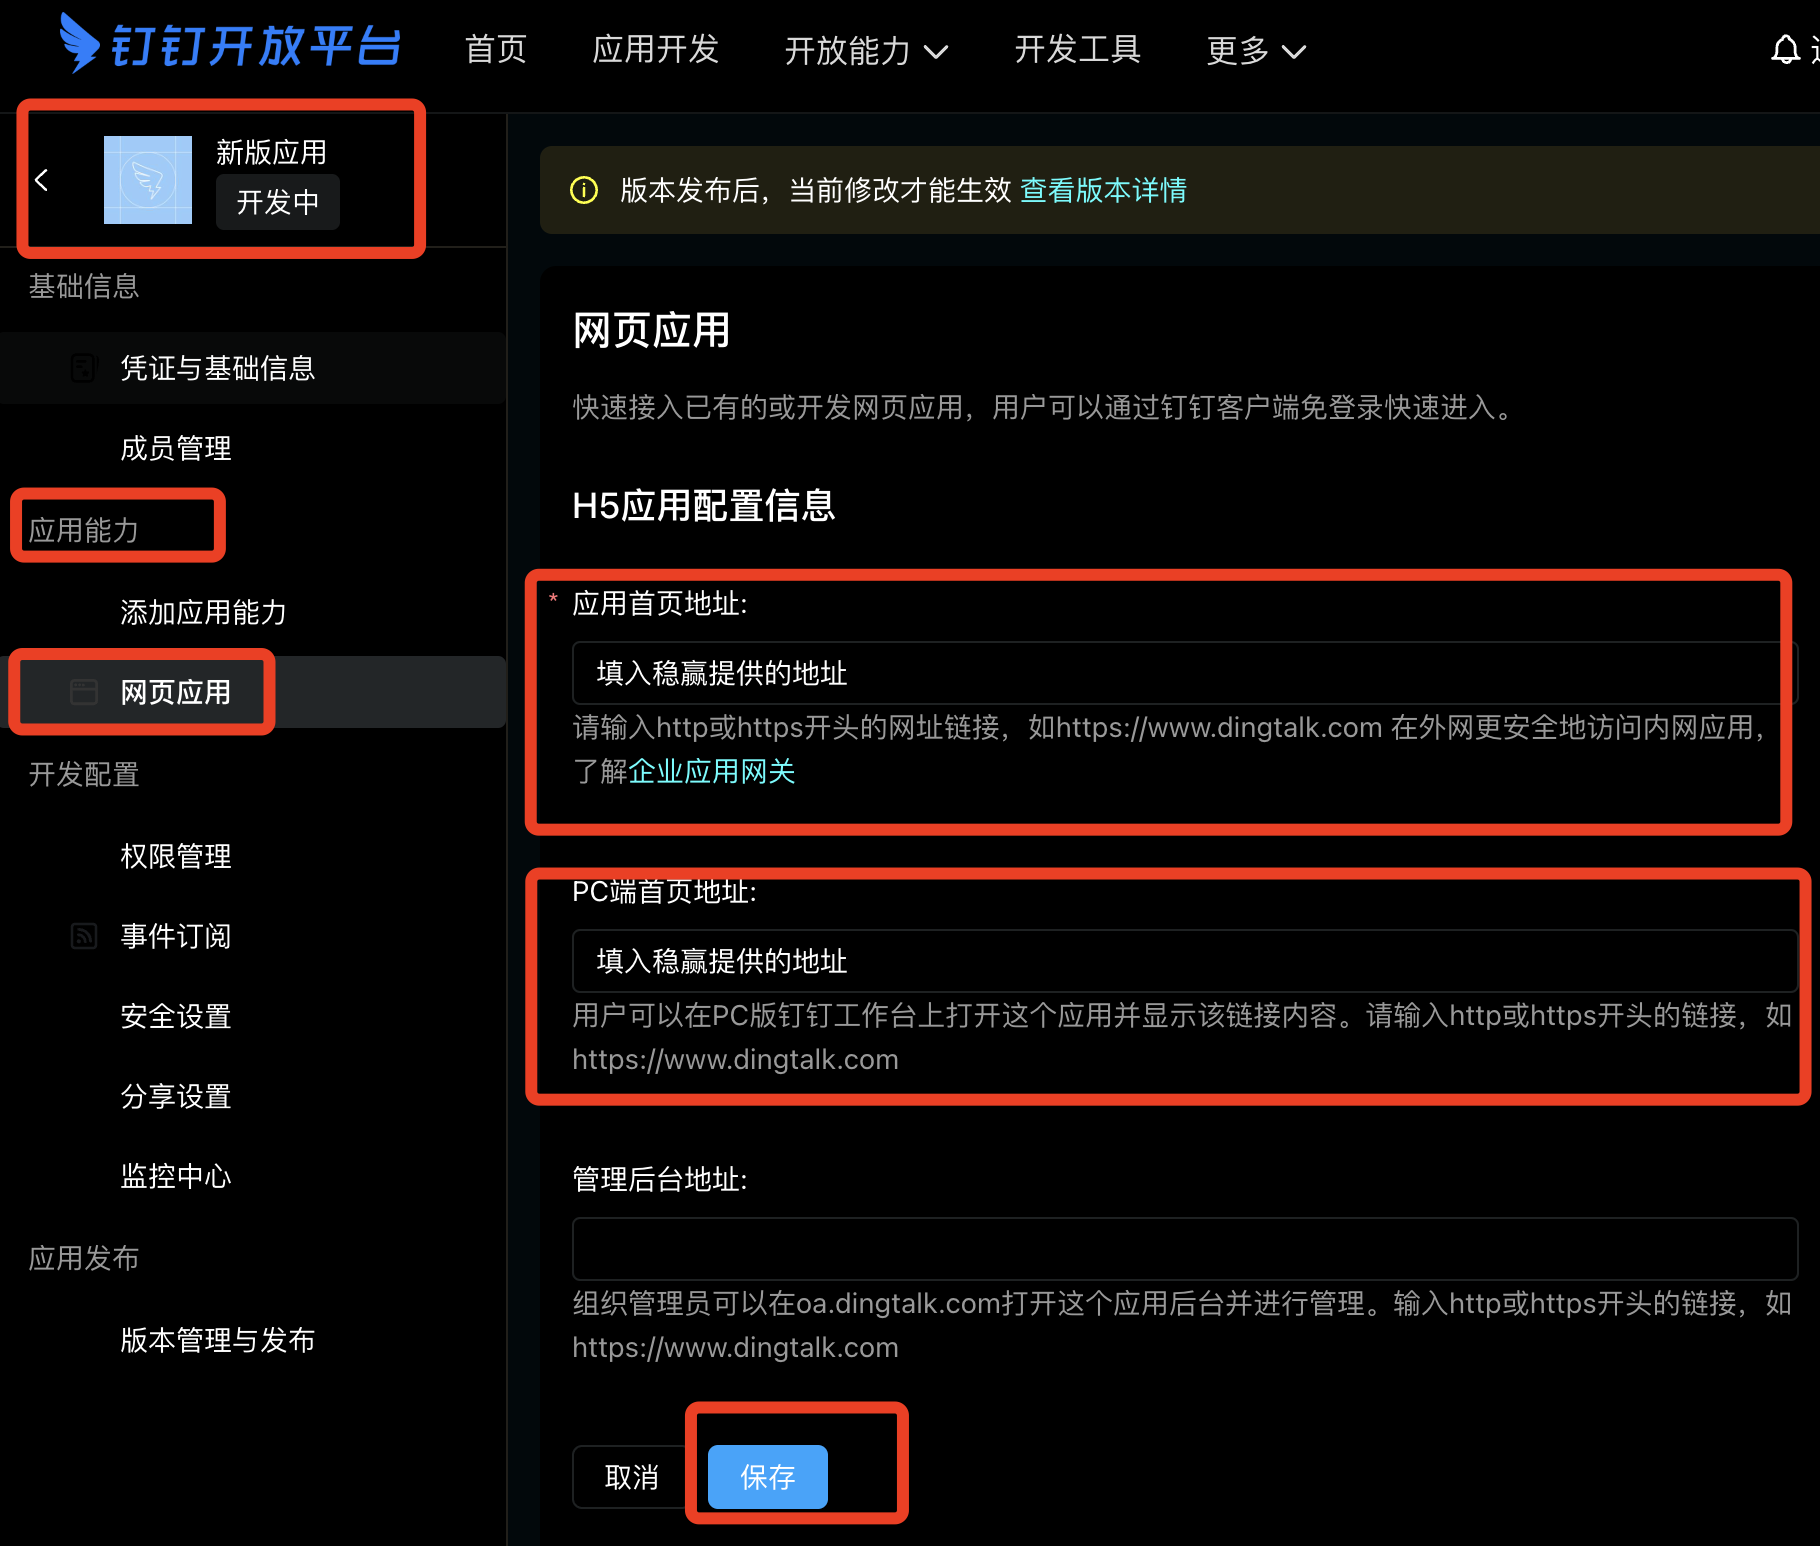Open the notification bell icon

1785,49
